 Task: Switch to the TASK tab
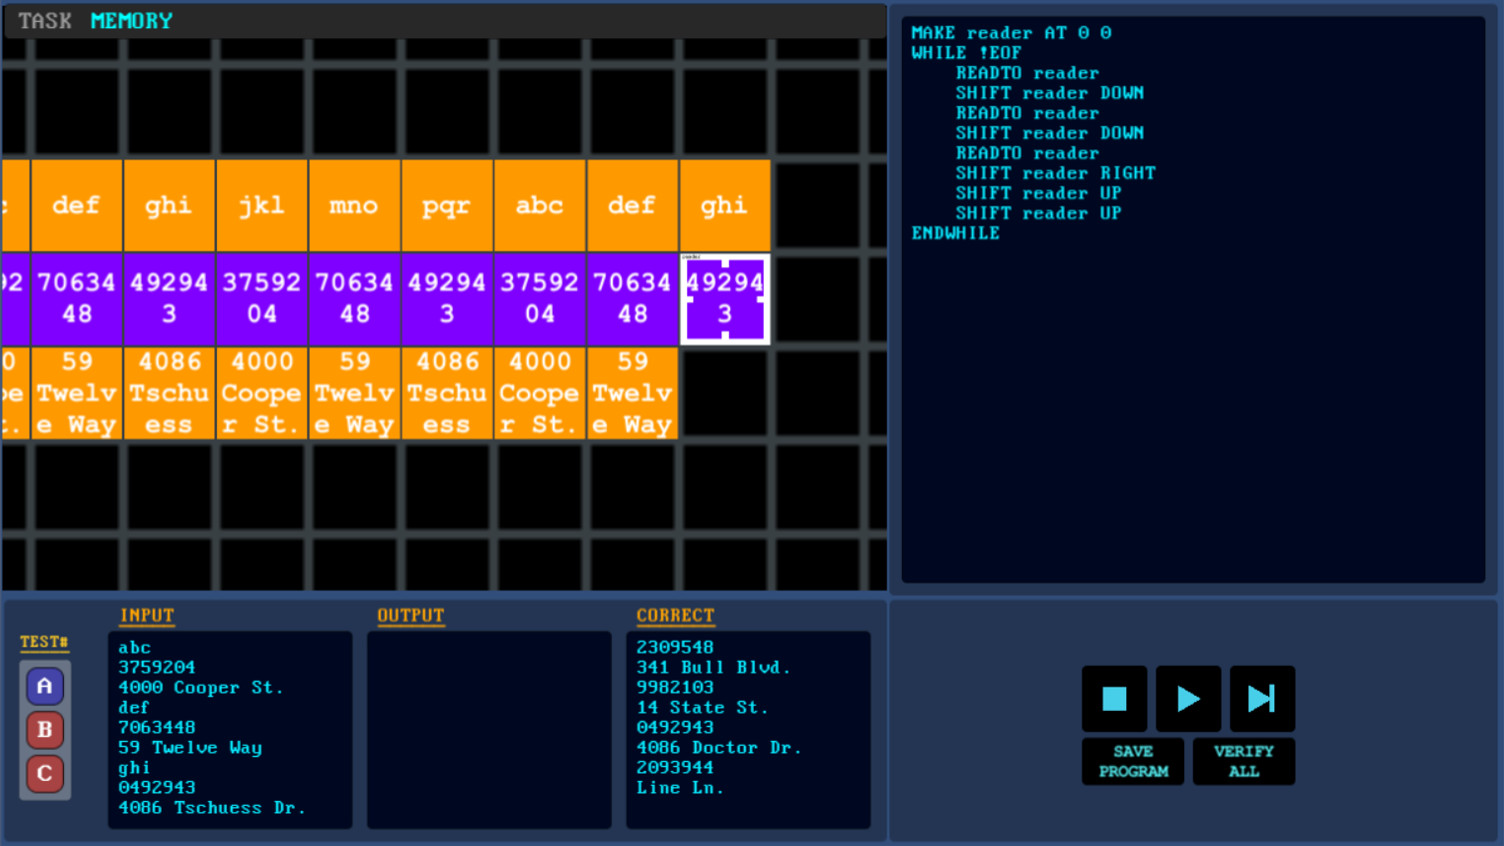tap(45, 21)
